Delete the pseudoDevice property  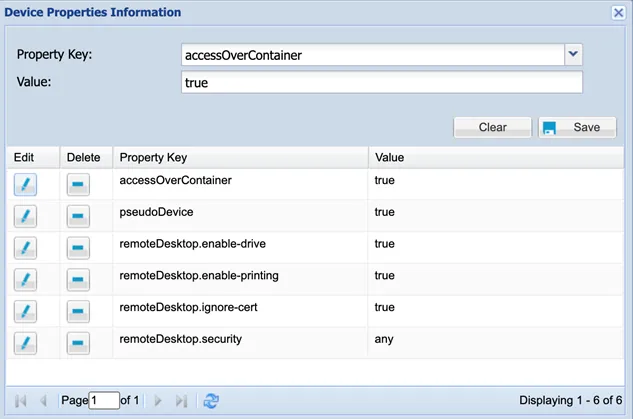coord(78,216)
